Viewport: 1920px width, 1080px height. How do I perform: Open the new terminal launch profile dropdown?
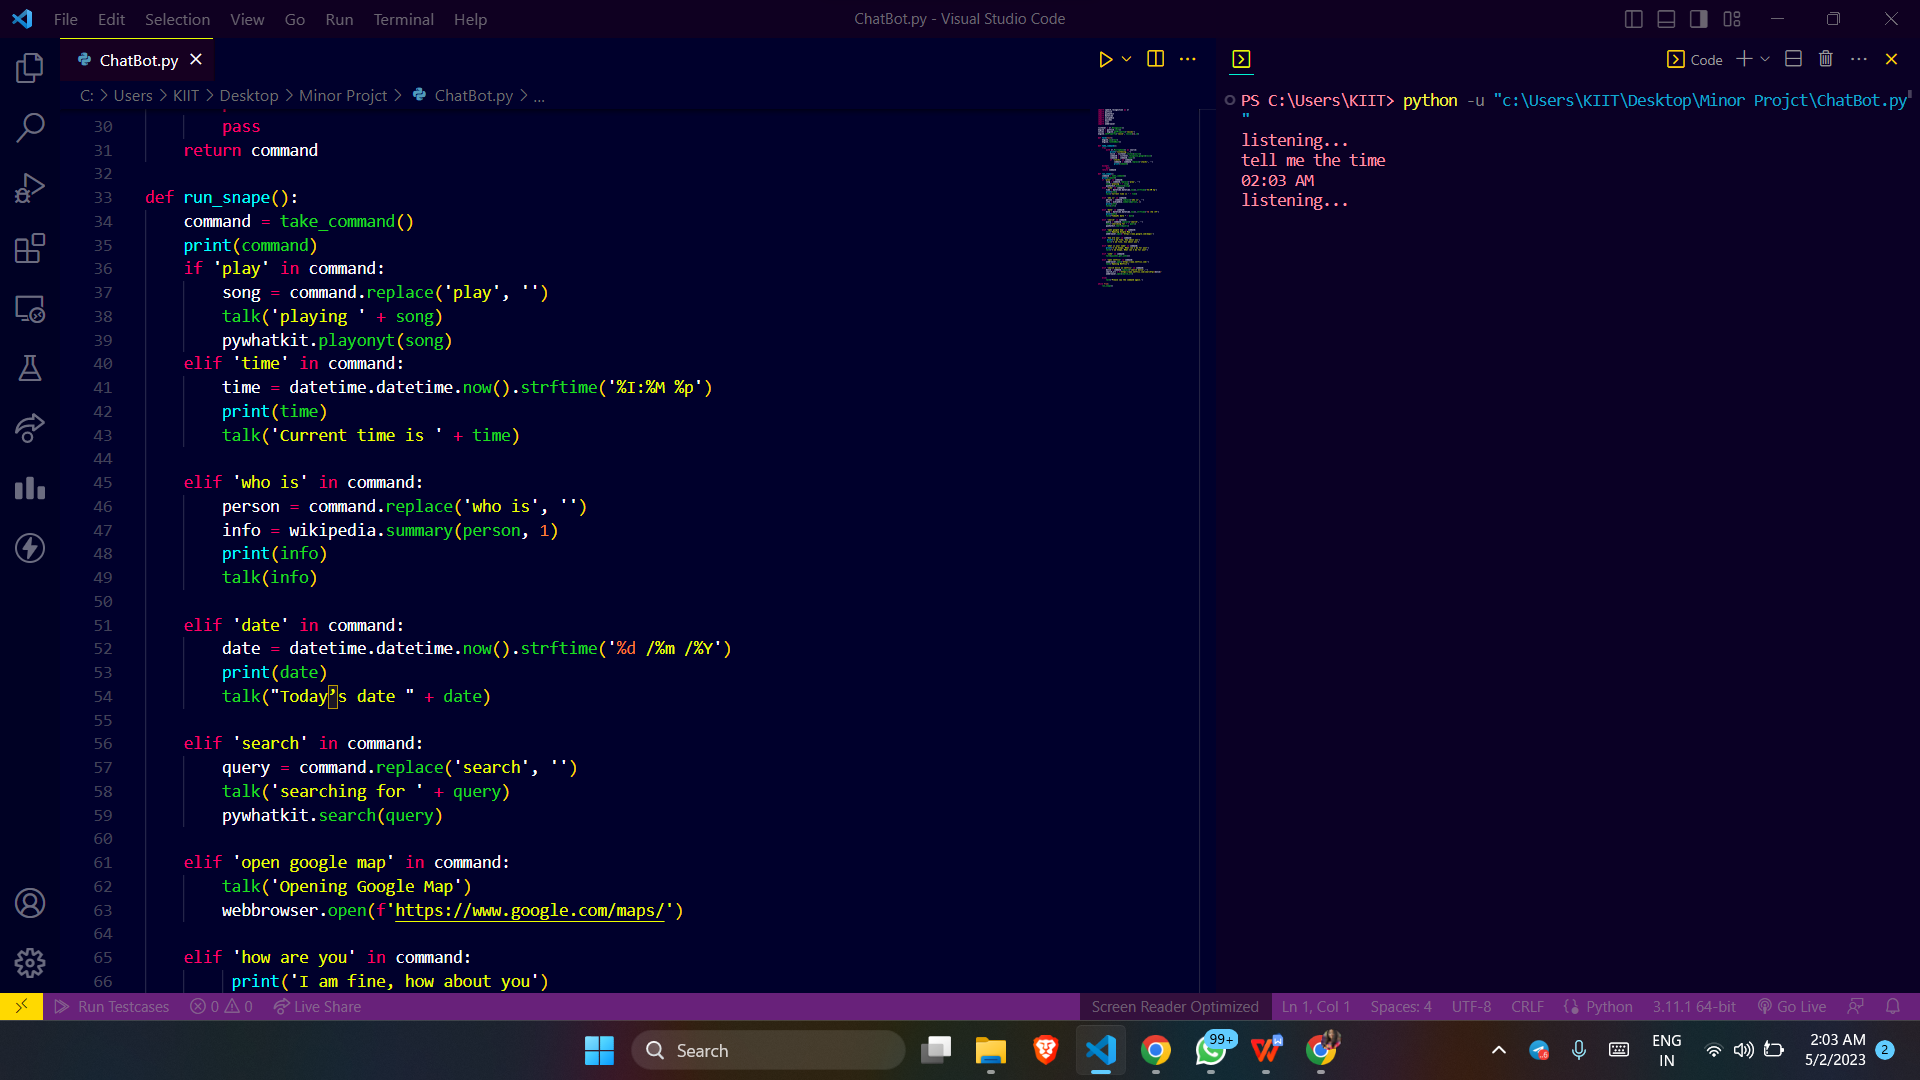[1765, 59]
